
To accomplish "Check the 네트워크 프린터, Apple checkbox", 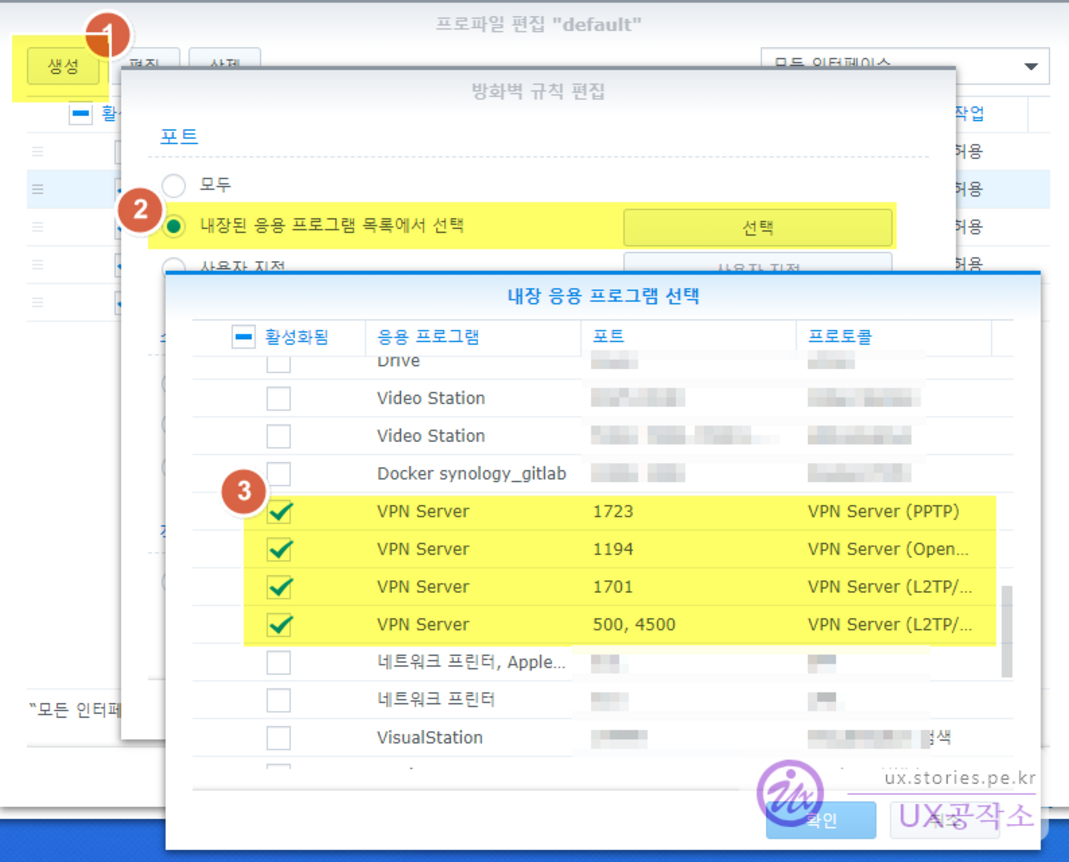I will coord(279,662).
